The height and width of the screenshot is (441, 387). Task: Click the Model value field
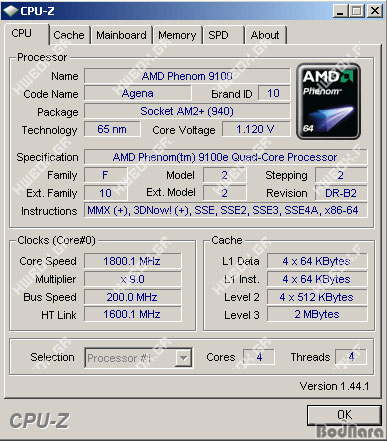(225, 175)
